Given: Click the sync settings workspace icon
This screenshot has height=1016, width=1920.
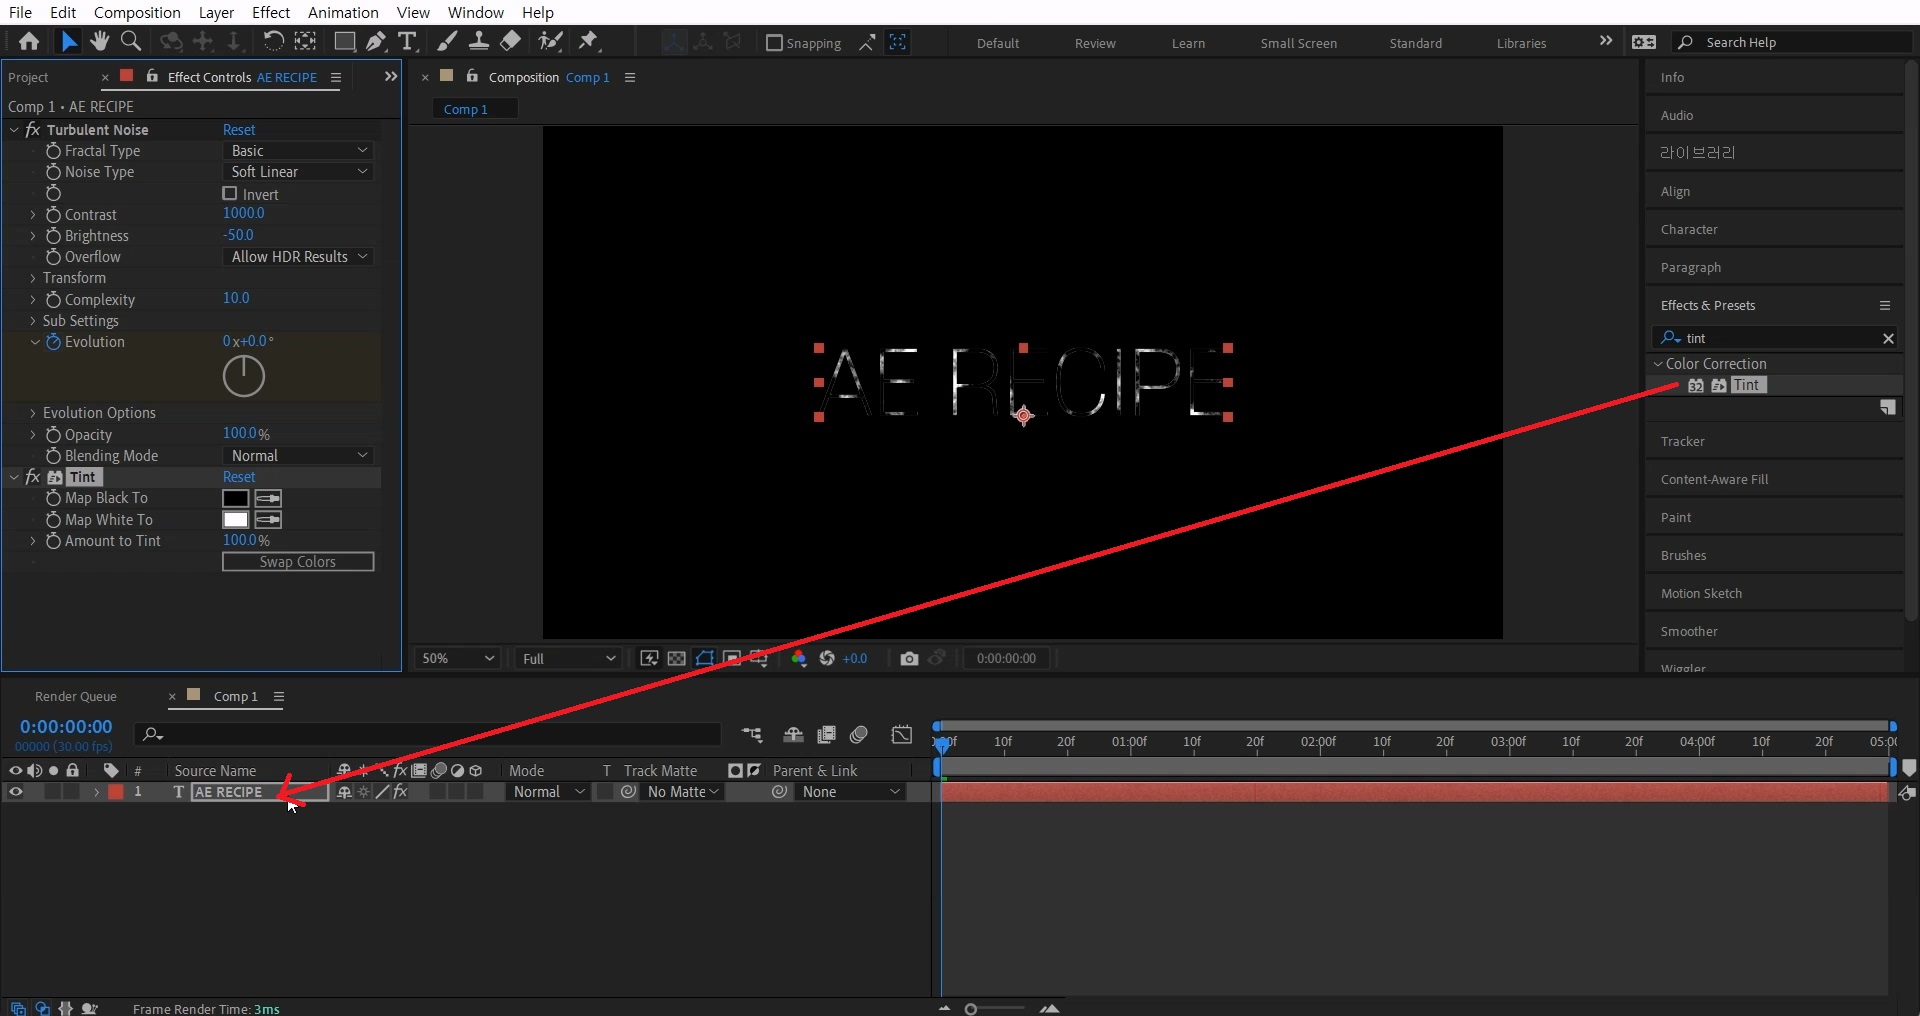Looking at the screenshot, I should point(1644,42).
